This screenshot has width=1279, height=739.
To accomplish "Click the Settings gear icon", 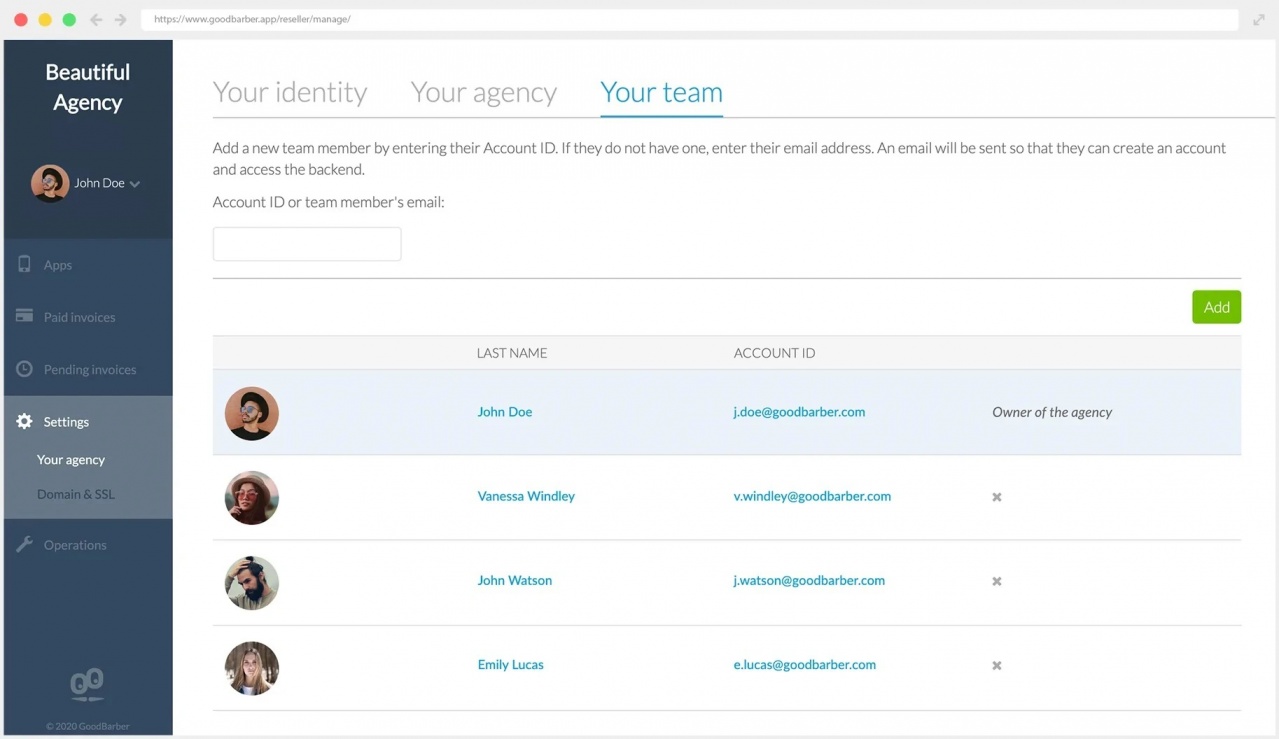I will (x=25, y=422).
